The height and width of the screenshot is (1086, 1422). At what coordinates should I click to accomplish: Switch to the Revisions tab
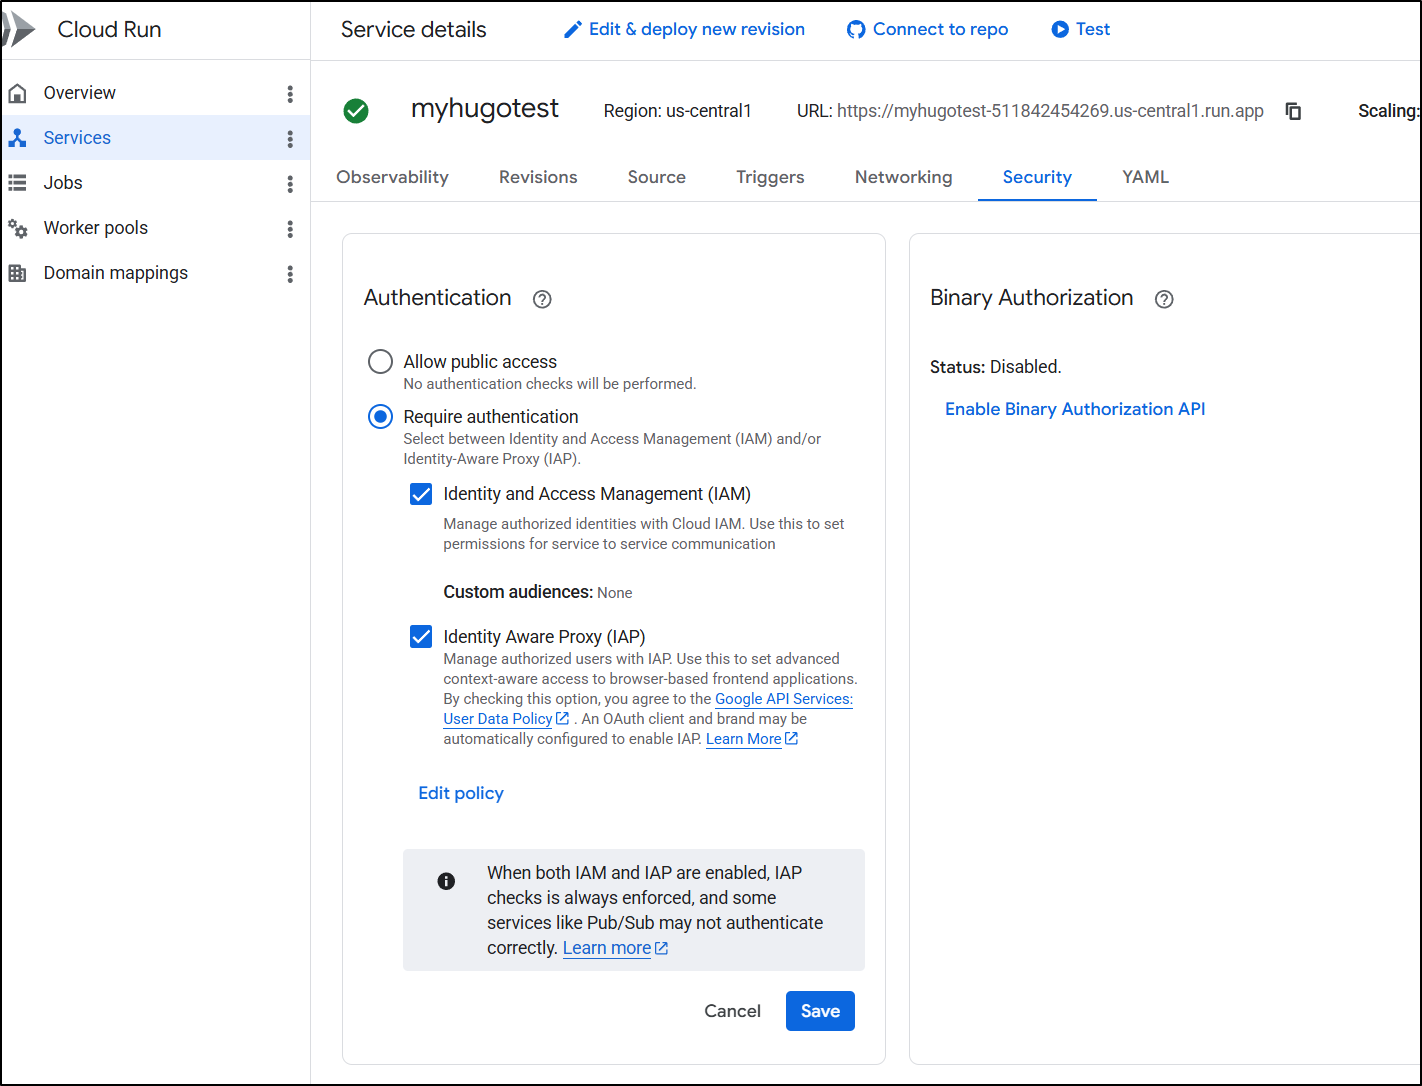(538, 177)
